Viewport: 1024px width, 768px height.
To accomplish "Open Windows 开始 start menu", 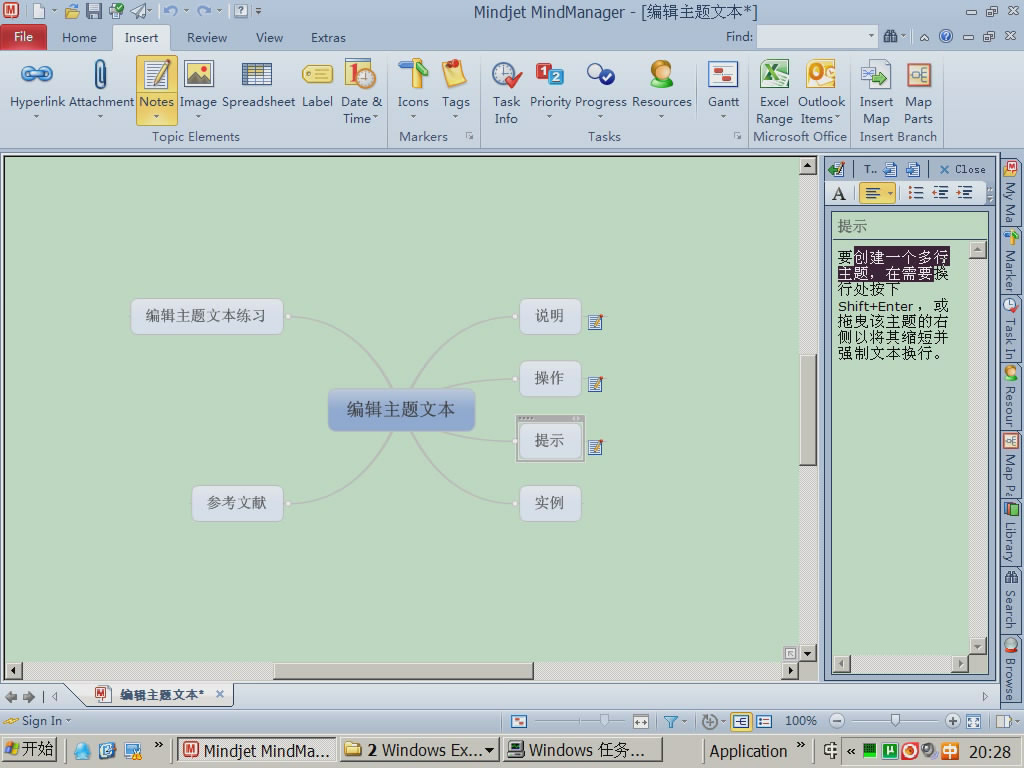I will pyautogui.click(x=29, y=750).
